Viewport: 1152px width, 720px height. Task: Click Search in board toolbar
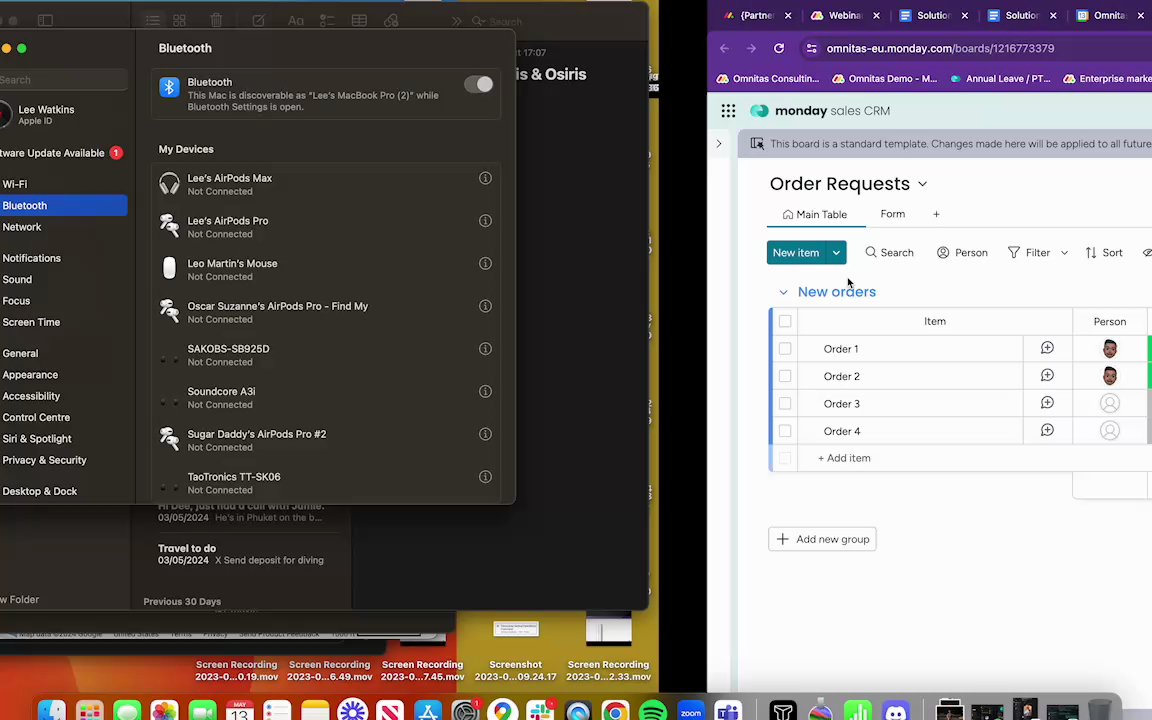[889, 253]
